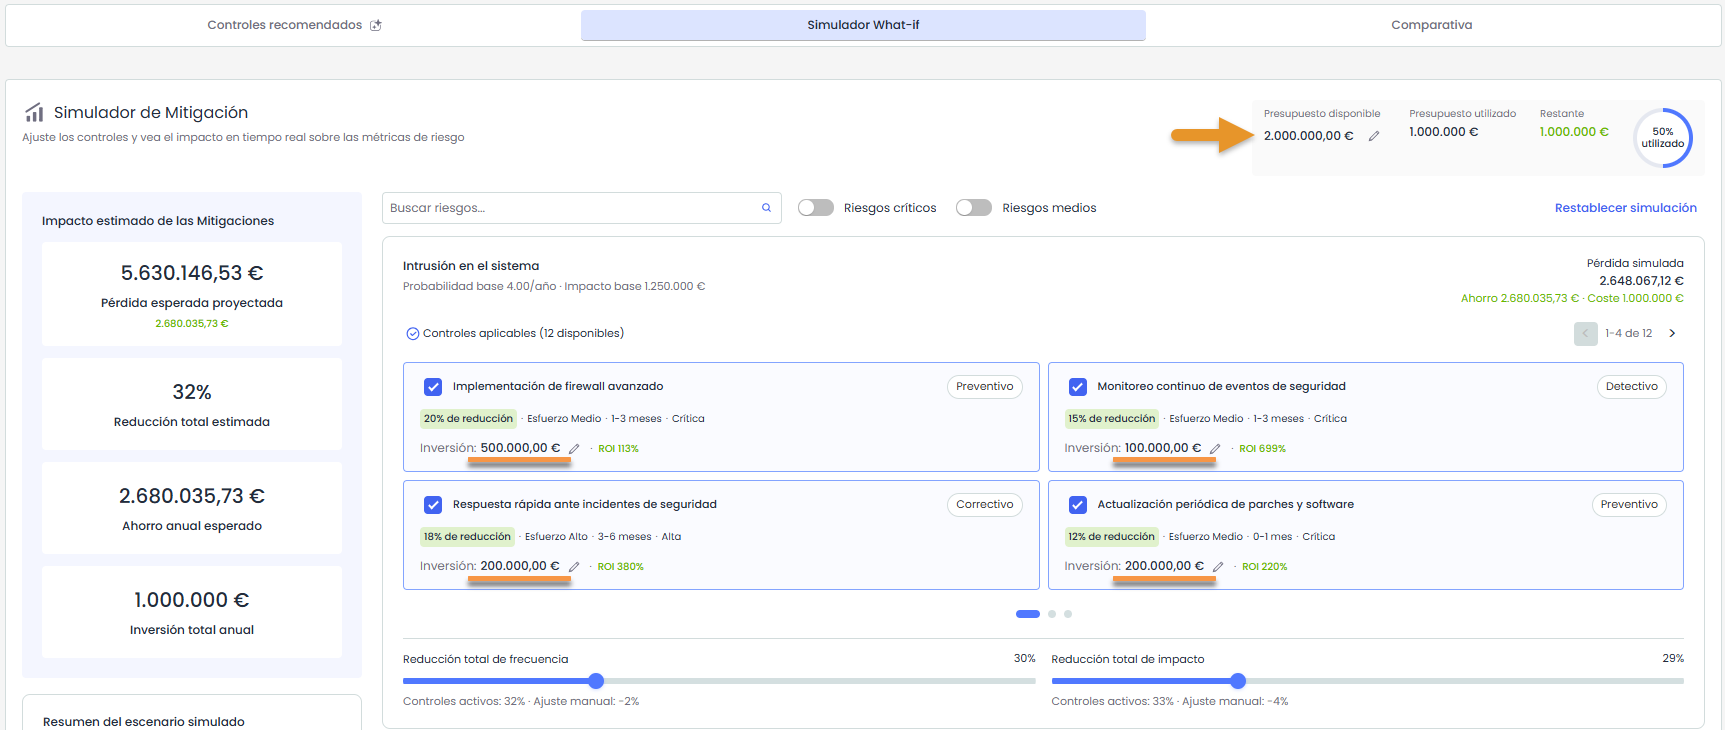Uncheck Monitoreo continuo de eventos de seguridad
This screenshot has width=1725, height=730.
pyautogui.click(x=1078, y=387)
